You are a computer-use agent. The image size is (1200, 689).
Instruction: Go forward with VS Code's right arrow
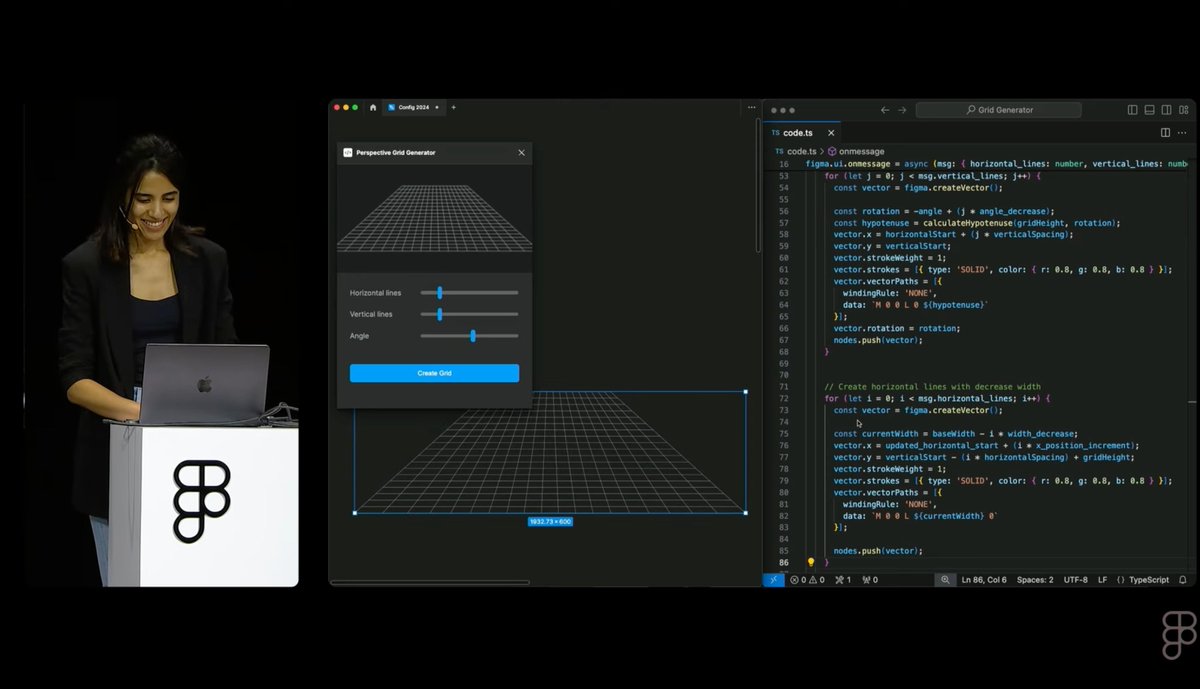point(902,110)
